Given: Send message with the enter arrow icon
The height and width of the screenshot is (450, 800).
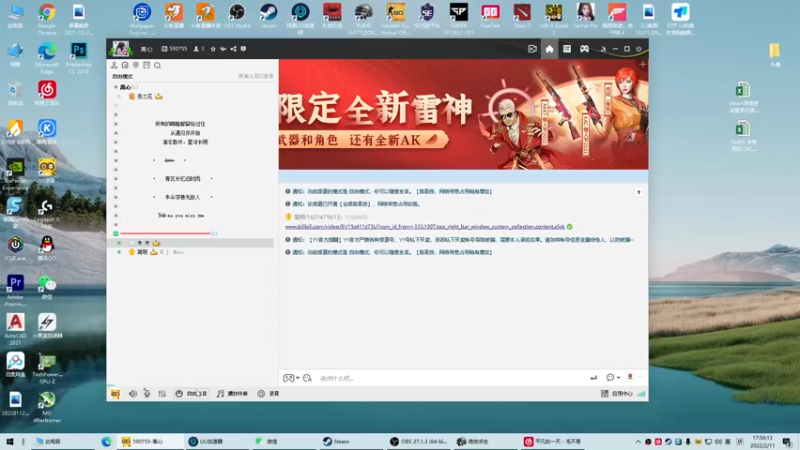Looking at the screenshot, I should [593, 378].
